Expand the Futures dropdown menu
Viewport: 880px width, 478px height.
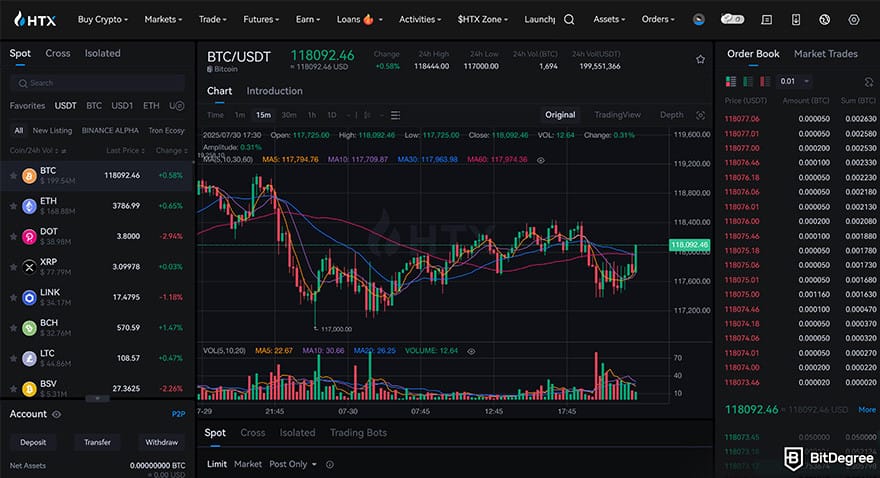[x=261, y=20]
